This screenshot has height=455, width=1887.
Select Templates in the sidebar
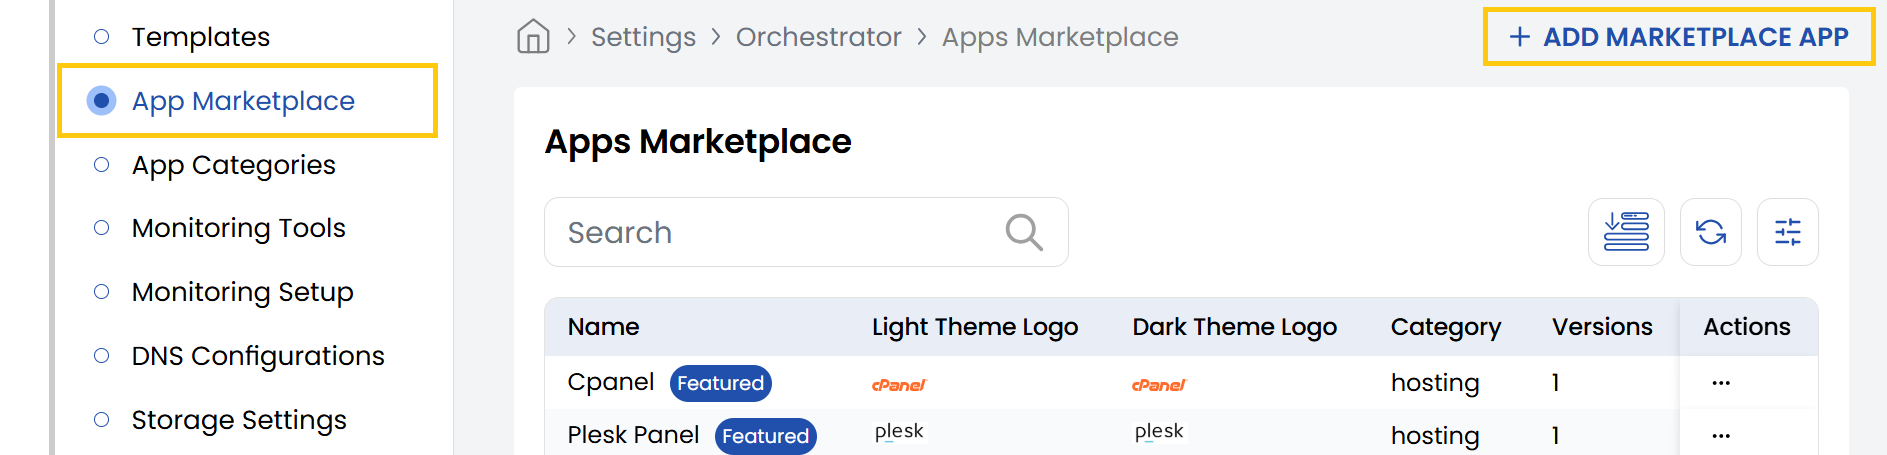(200, 37)
